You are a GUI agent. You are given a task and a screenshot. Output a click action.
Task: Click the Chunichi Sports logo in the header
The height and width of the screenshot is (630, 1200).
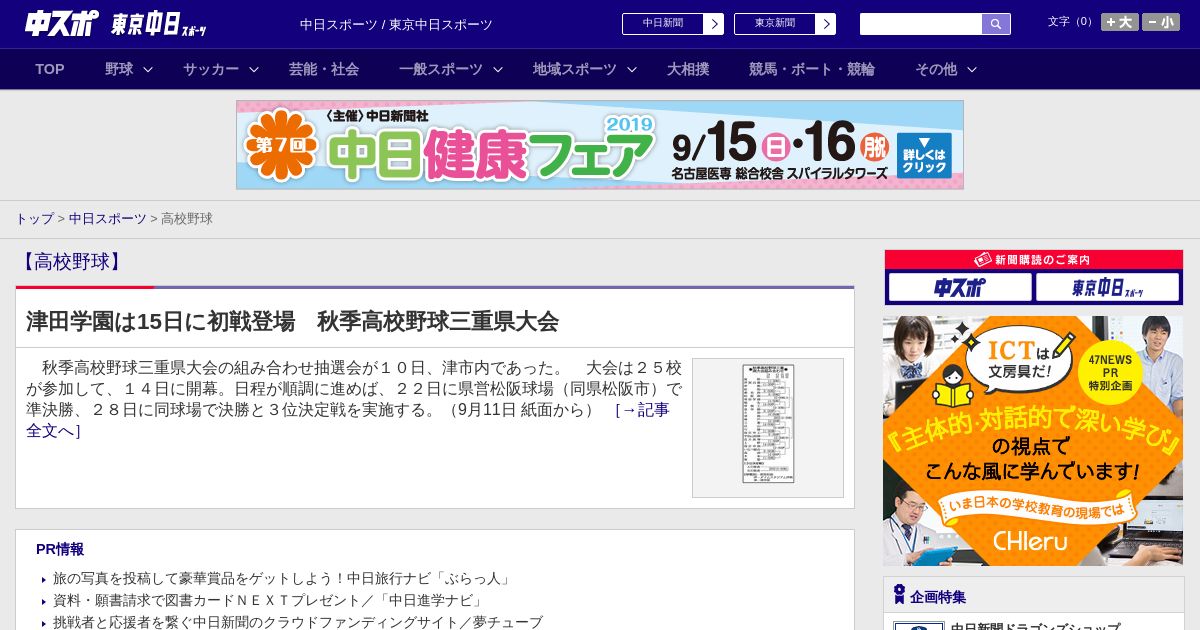tap(62, 23)
